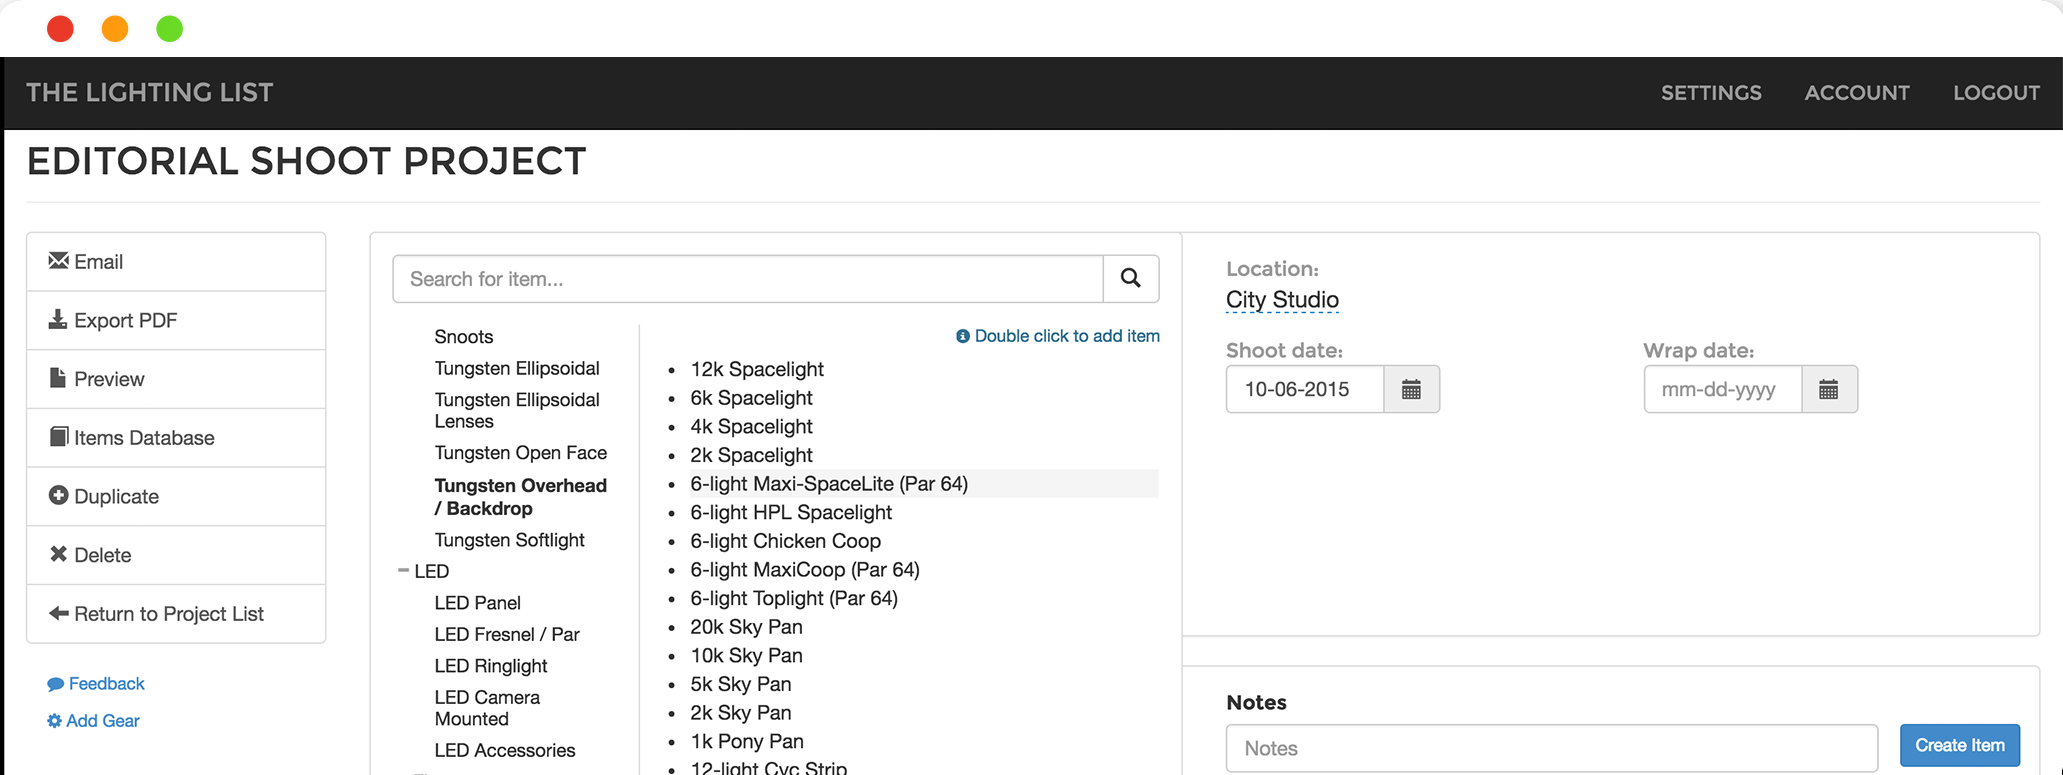Click THE LIGHTING LIST brand title
The height and width of the screenshot is (775, 2063).
[x=150, y=93]
